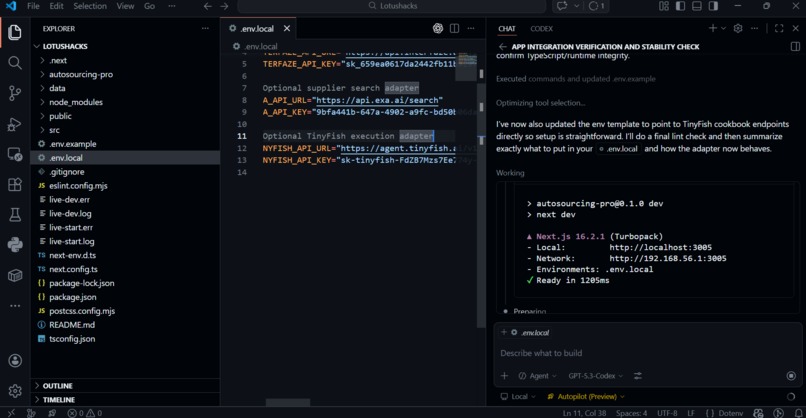Change Spaces: 4 indentation setting

click(631, 413)
